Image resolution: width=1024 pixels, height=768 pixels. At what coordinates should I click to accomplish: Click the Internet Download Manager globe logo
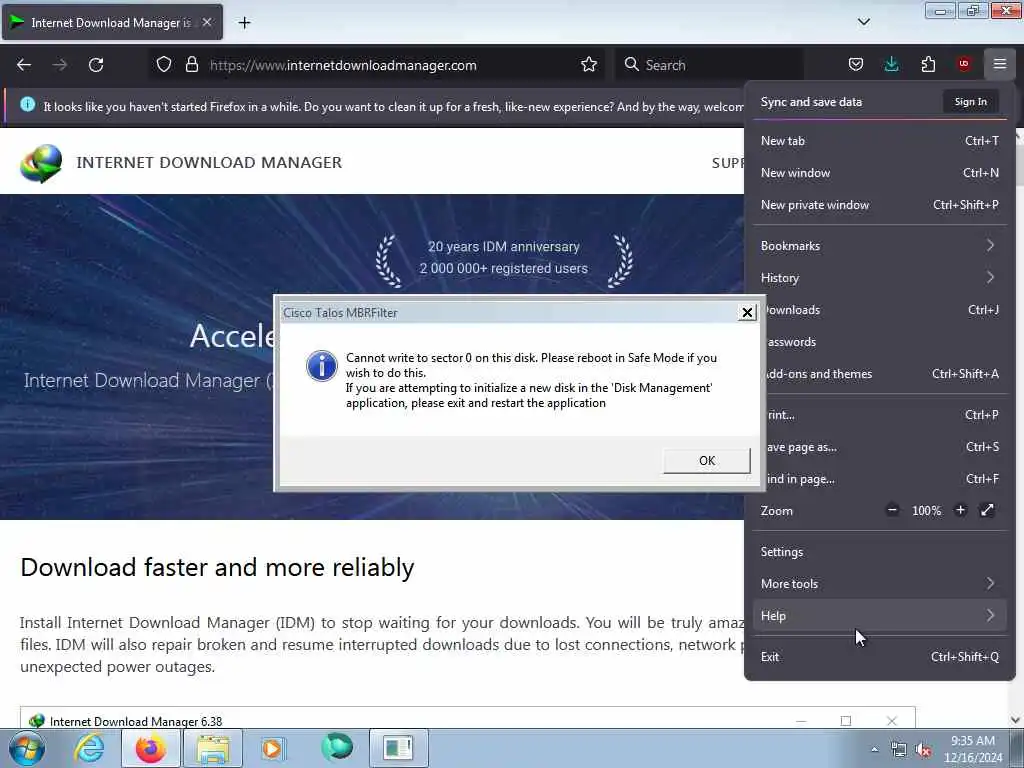[x=41, y=163]
